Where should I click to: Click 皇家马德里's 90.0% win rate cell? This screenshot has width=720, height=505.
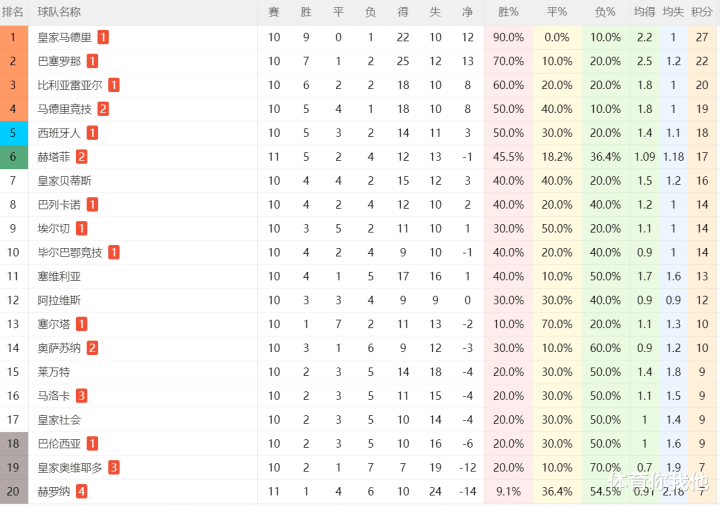point(508,37)
